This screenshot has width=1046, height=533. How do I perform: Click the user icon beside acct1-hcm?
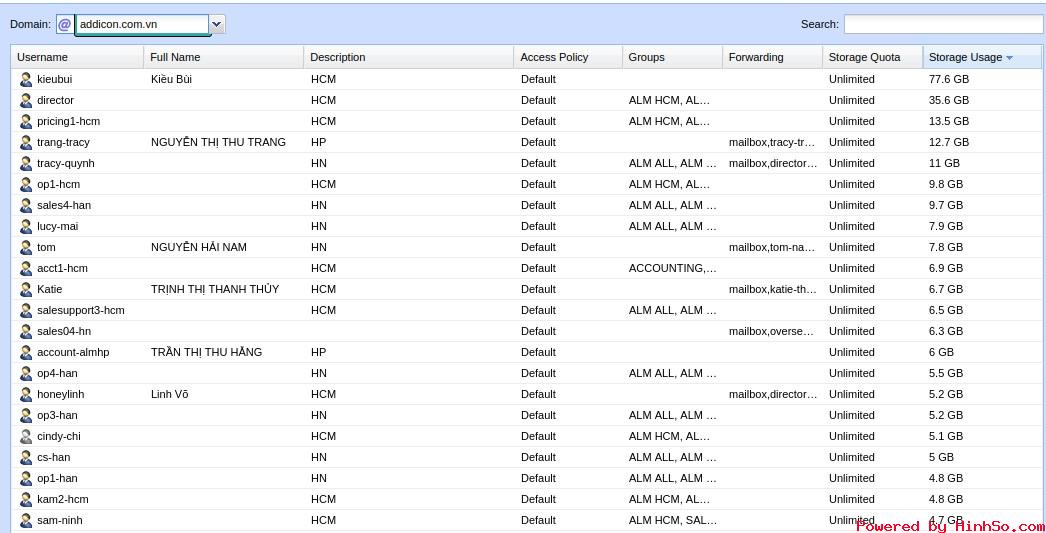click(25, 268)
